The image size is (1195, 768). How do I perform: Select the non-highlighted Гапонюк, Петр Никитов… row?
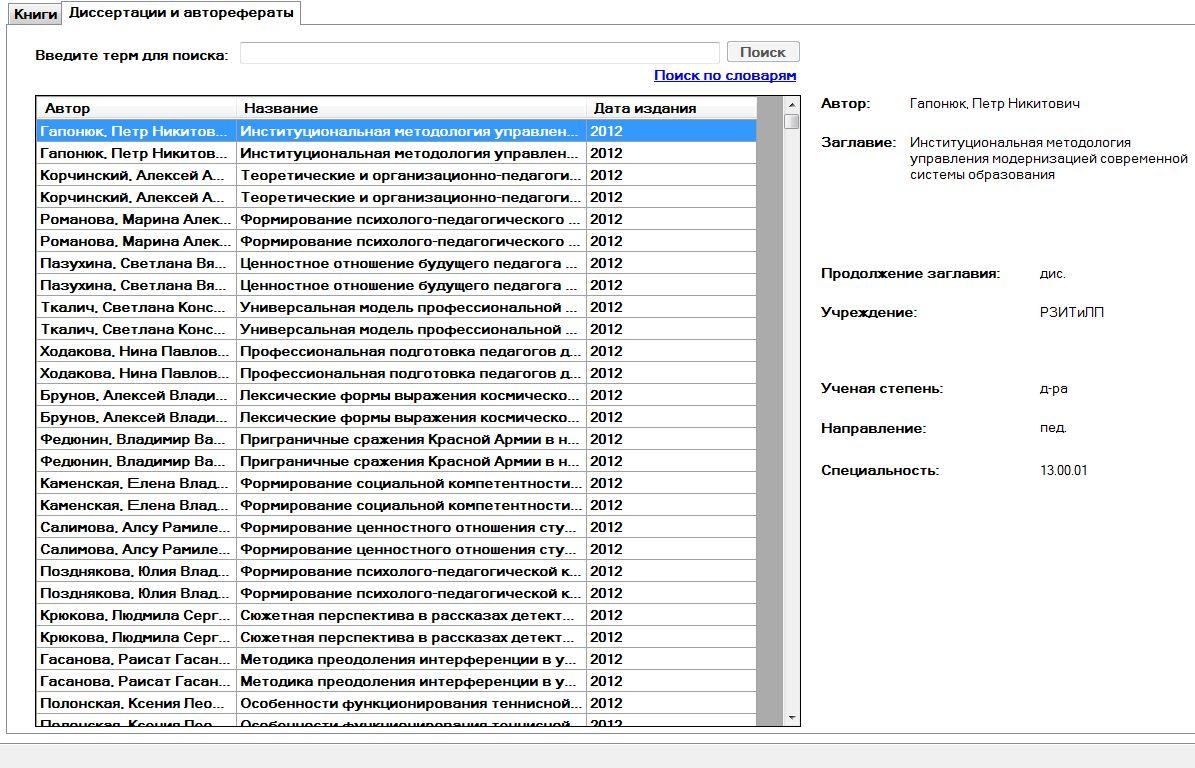[396, 153]
